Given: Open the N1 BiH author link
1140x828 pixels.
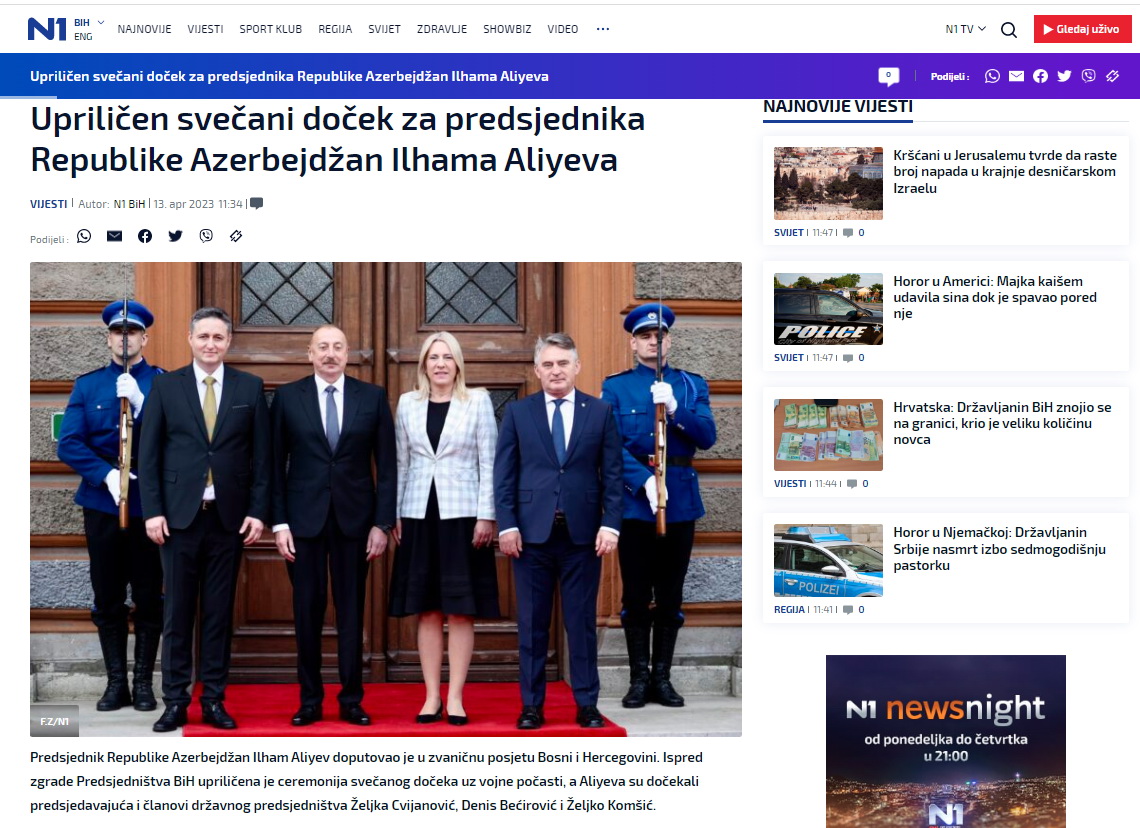Looking at the screenshot, I should pyautogui.click(x=129, y=204).
